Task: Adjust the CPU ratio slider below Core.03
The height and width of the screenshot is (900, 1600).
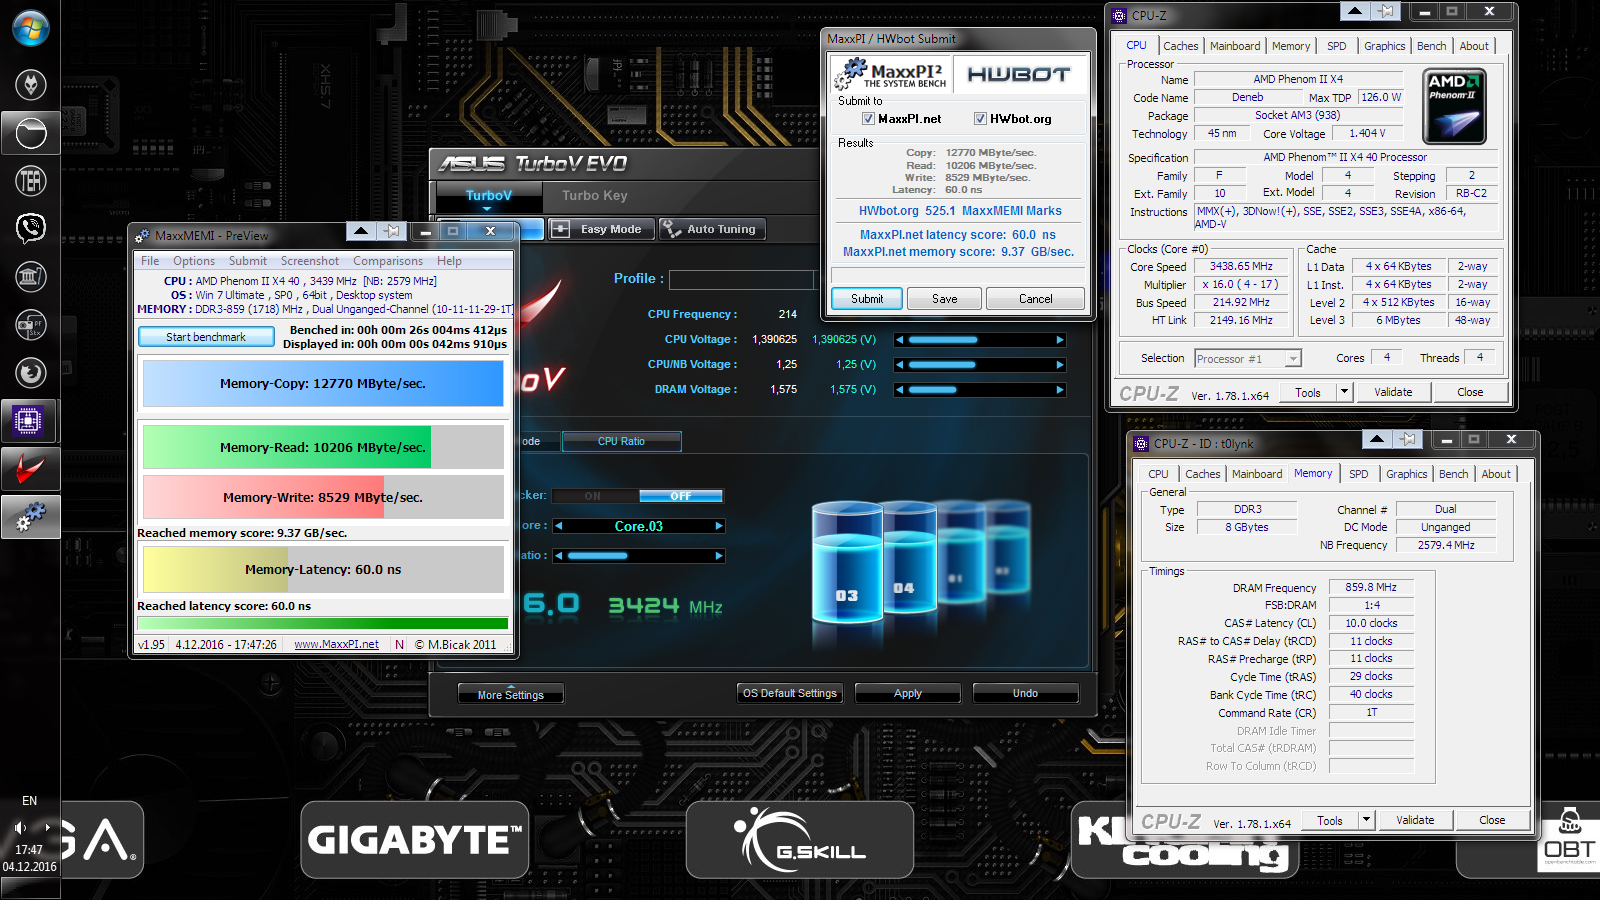Action: pos(638,556)
